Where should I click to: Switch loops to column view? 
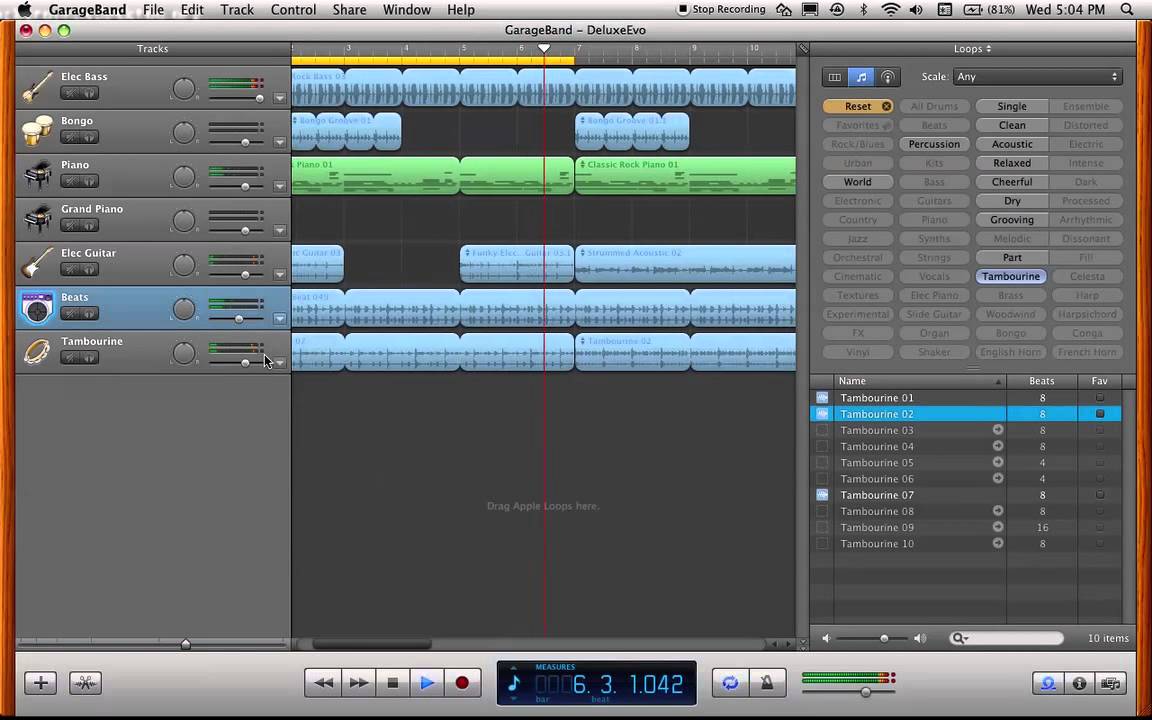[835, 76]
